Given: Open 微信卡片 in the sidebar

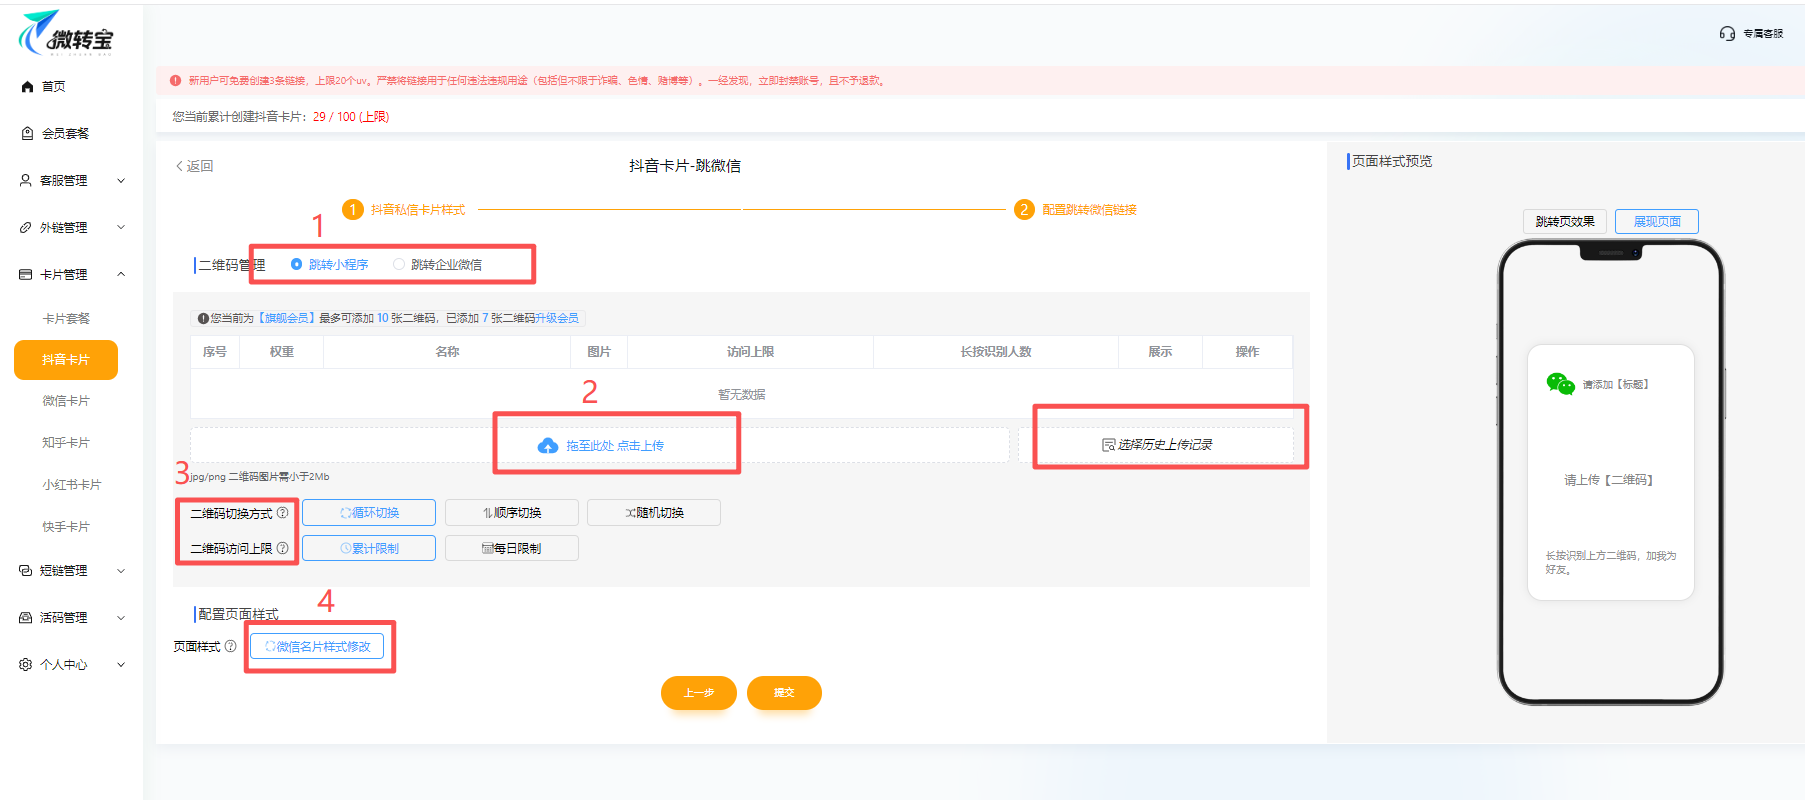Looking at the screenshot, I should coord(66,401).
